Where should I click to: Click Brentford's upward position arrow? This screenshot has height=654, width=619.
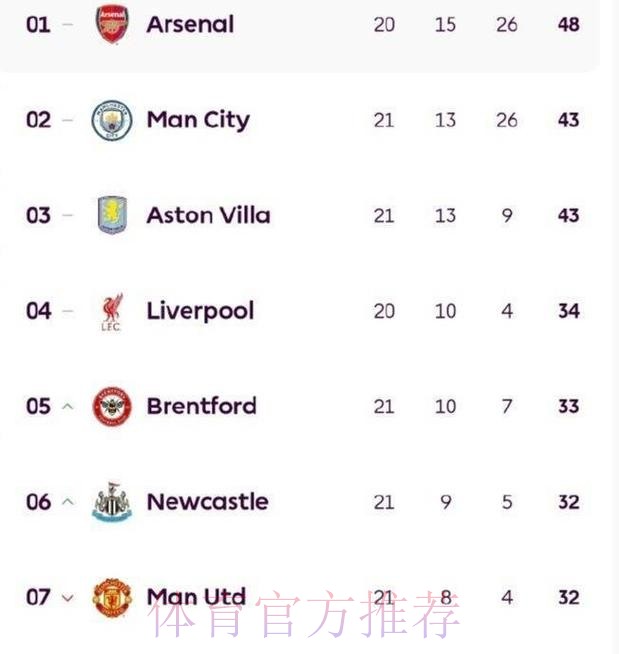(68, 407)
